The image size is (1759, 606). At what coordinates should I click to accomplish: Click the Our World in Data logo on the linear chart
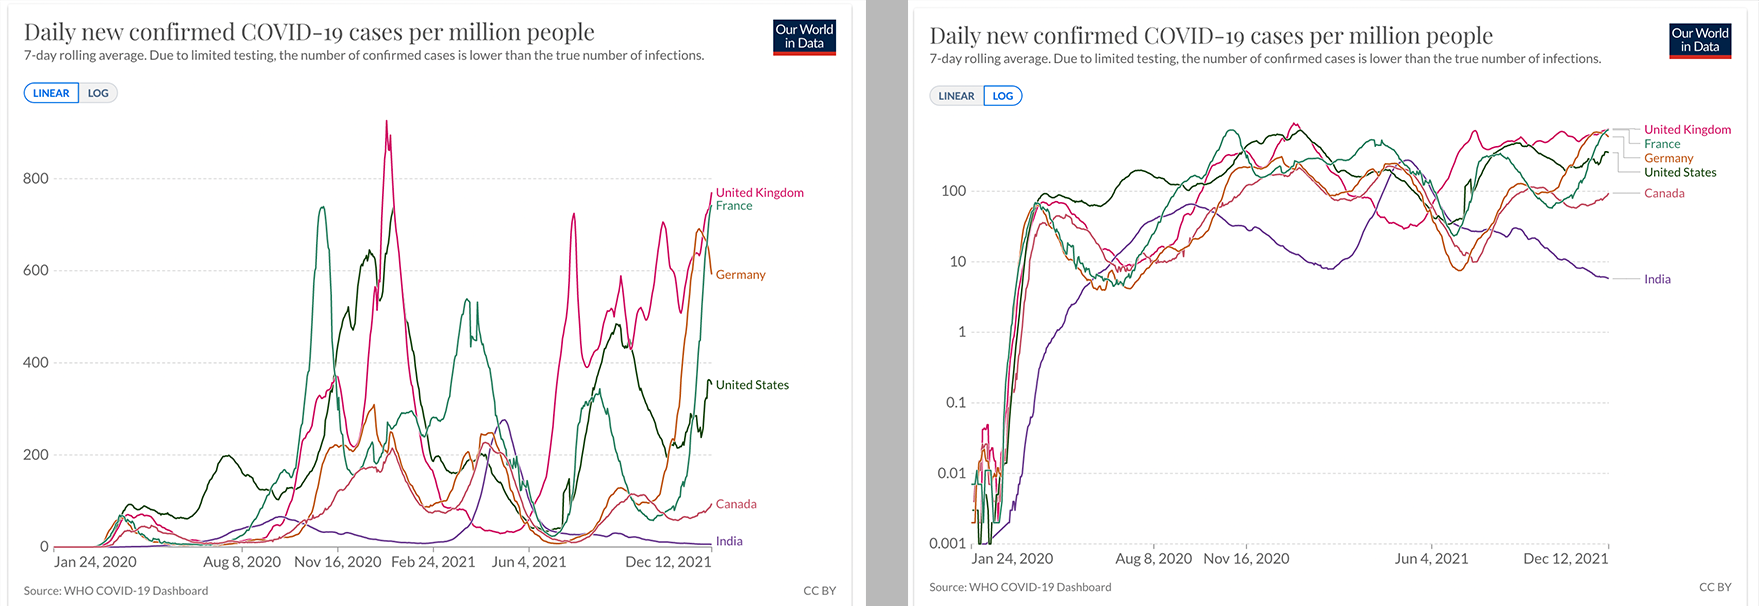point(804,37)
